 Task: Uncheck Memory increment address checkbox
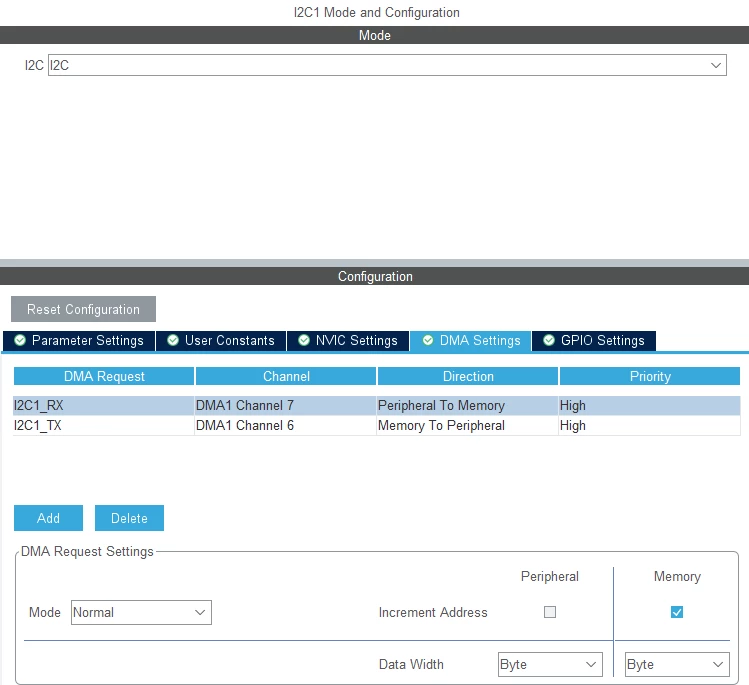tap(677, 612)
